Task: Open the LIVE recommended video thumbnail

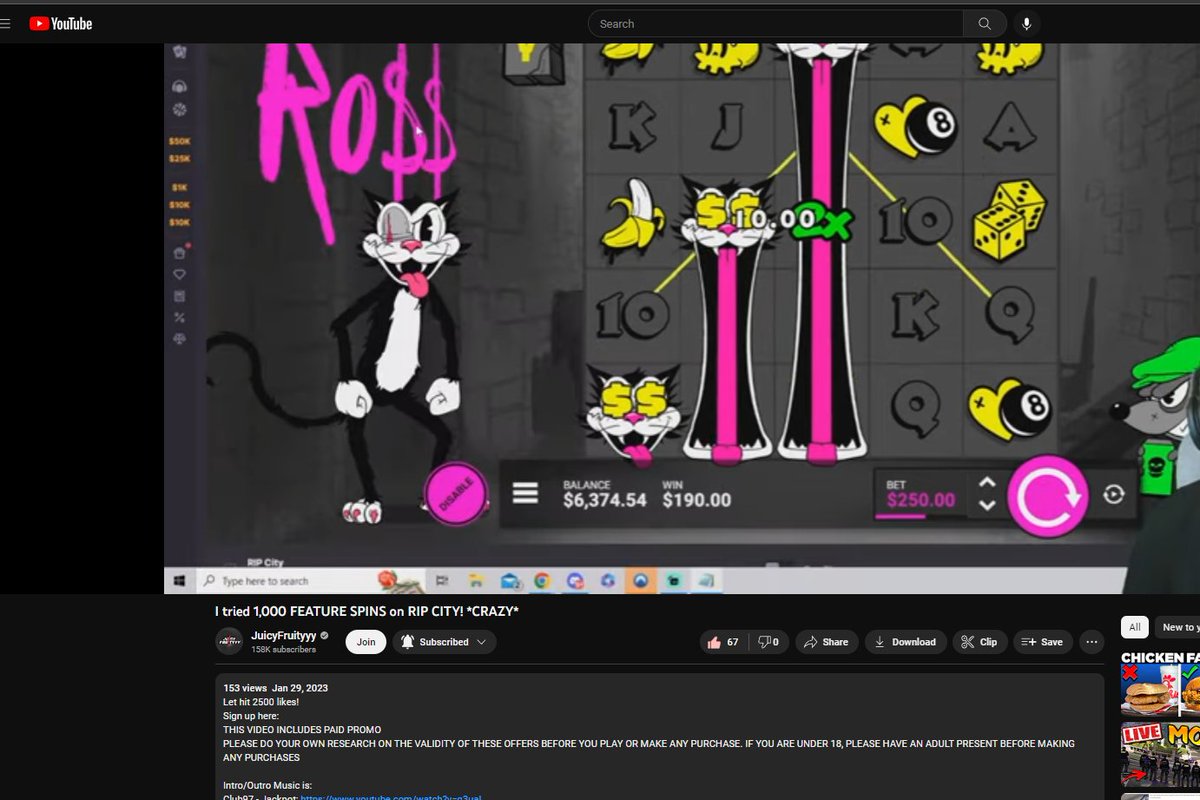Action: (x=1160, y=755)
